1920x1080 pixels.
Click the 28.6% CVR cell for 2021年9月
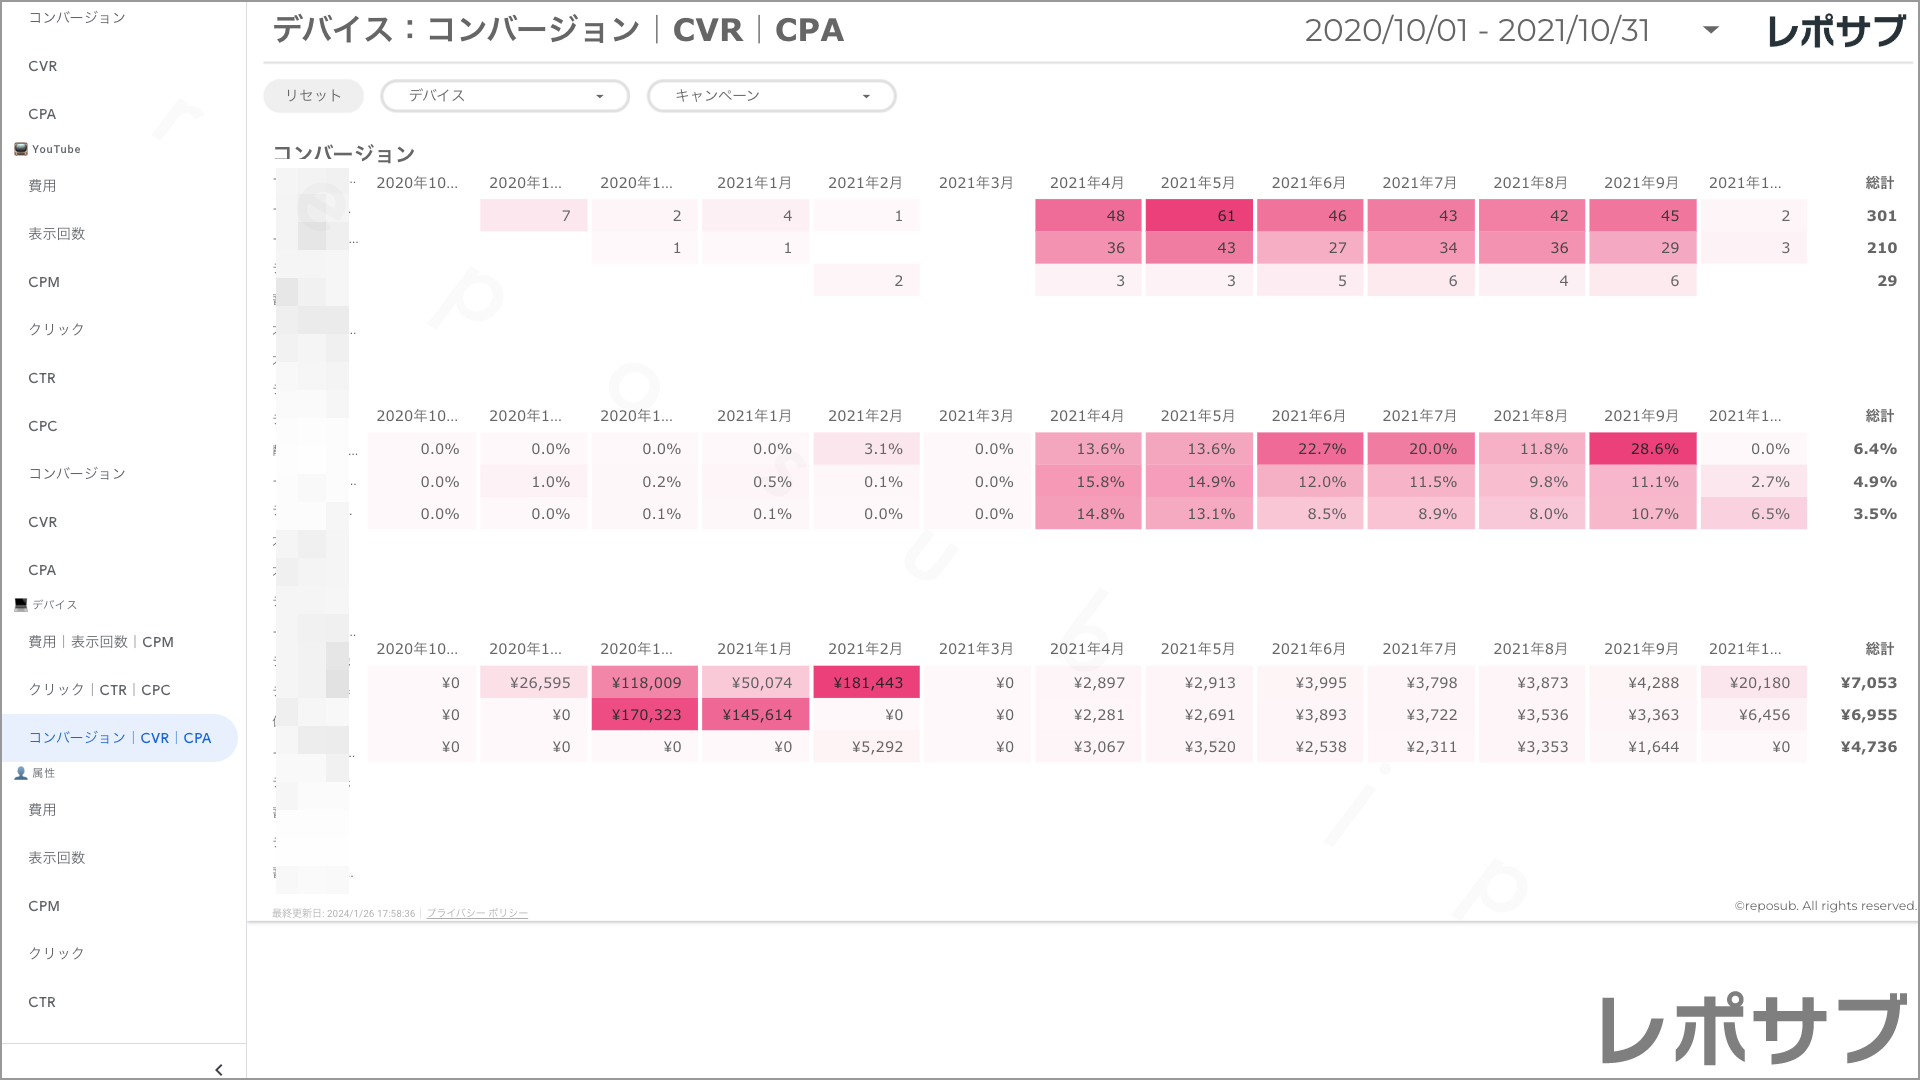click(x=1643, y=449)
